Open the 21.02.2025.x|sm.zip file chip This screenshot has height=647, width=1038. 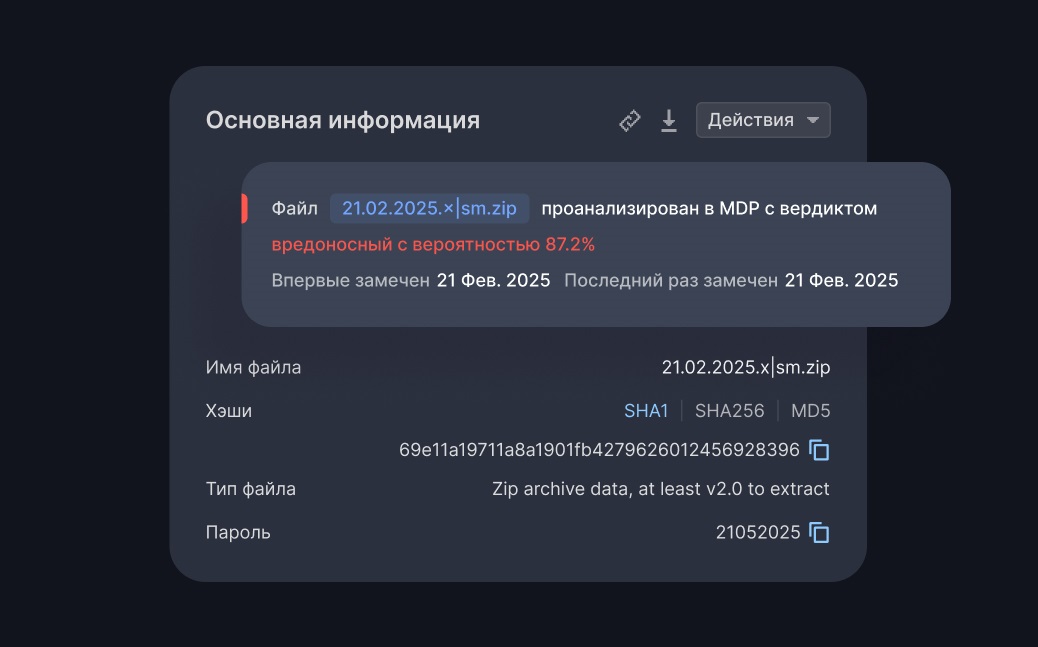(x=431, y=208)
